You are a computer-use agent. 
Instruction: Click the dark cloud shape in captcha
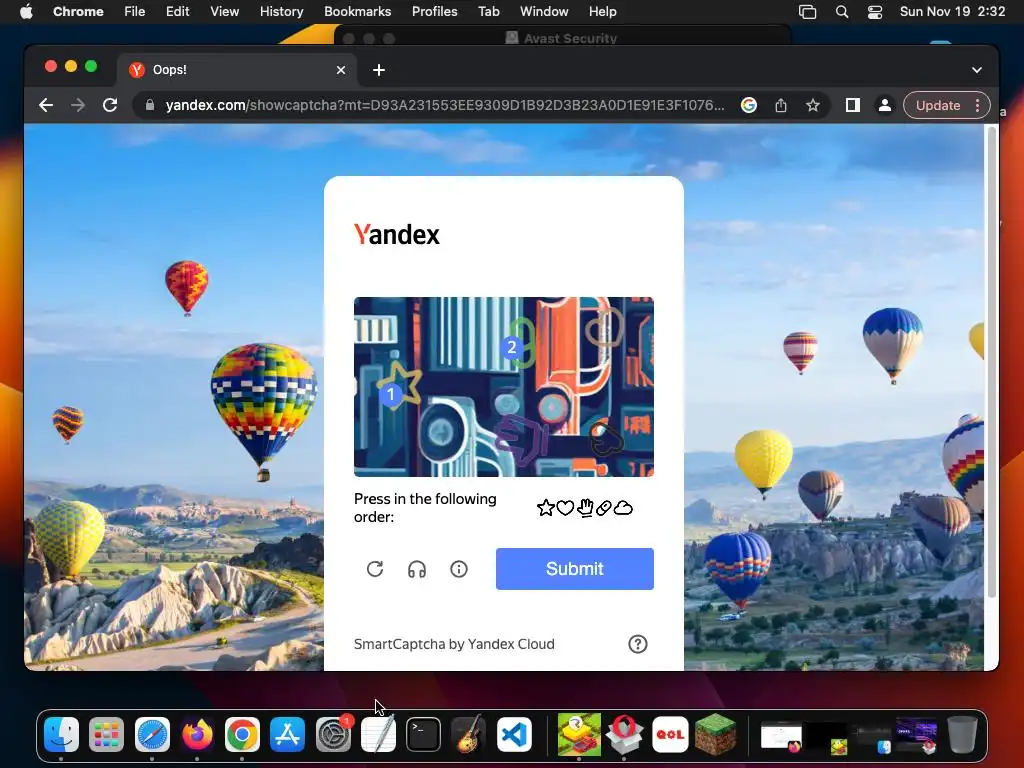607,439
